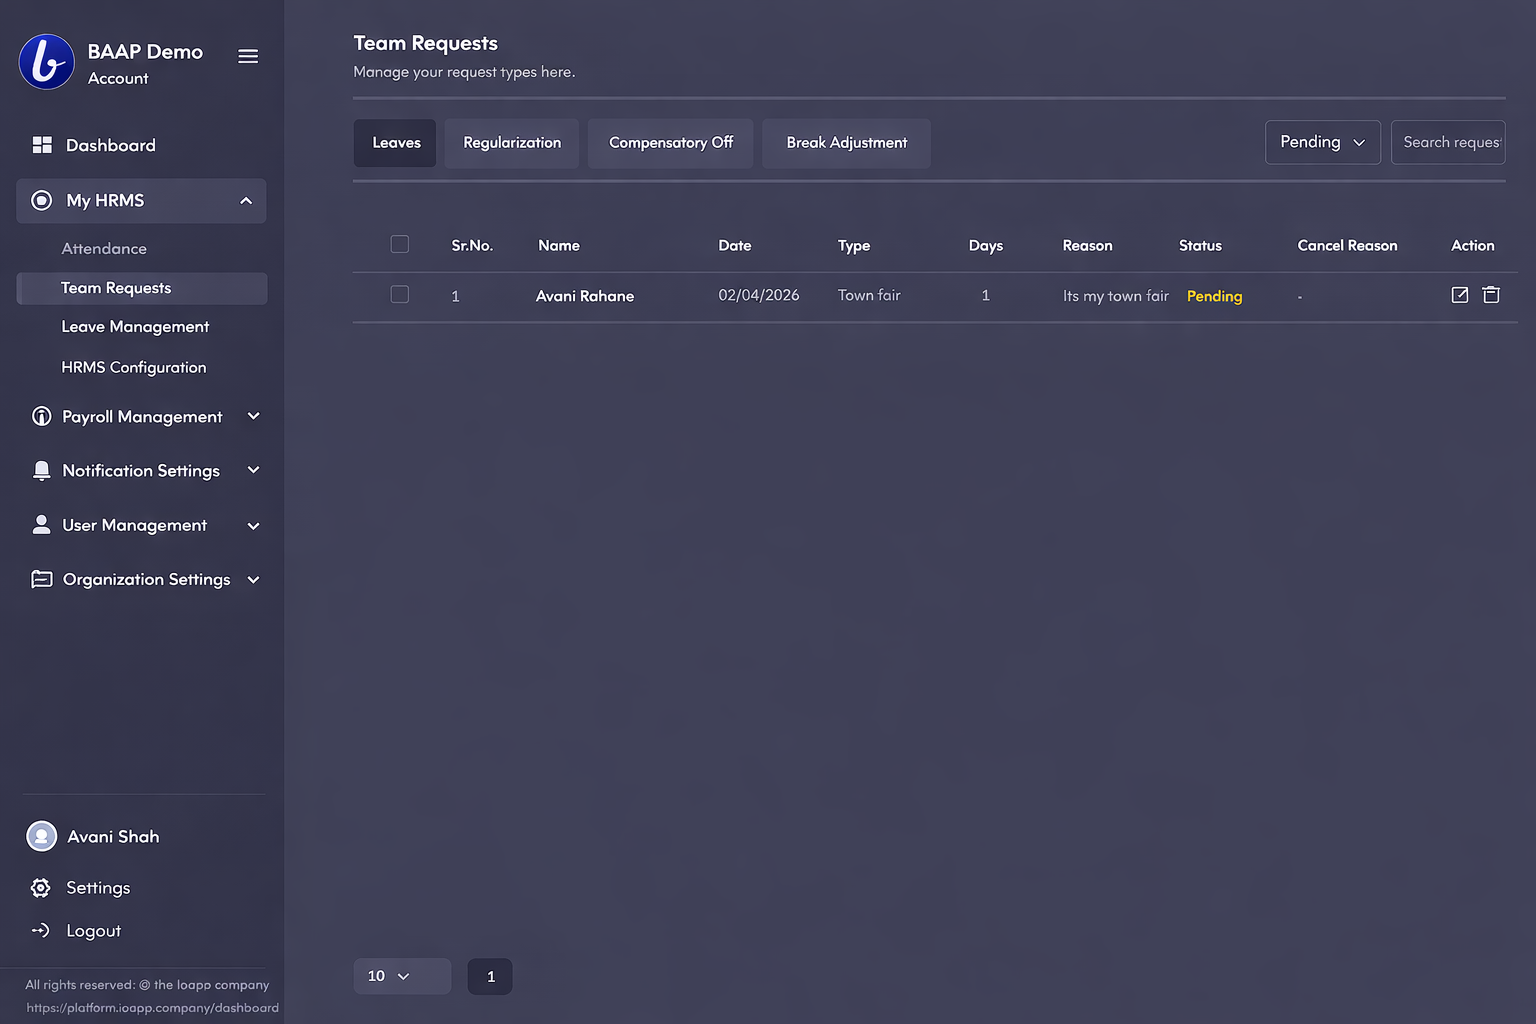Open Leave Management in the sidebar
The image size is (1536, 1024).
pyautogui.click(x=135, y=327)
